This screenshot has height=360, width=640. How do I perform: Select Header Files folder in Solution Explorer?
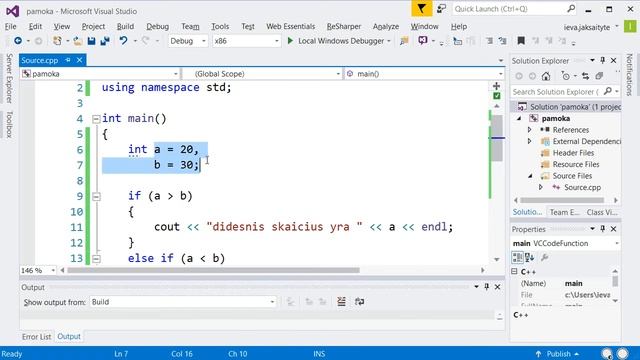(x=573, y=153)
